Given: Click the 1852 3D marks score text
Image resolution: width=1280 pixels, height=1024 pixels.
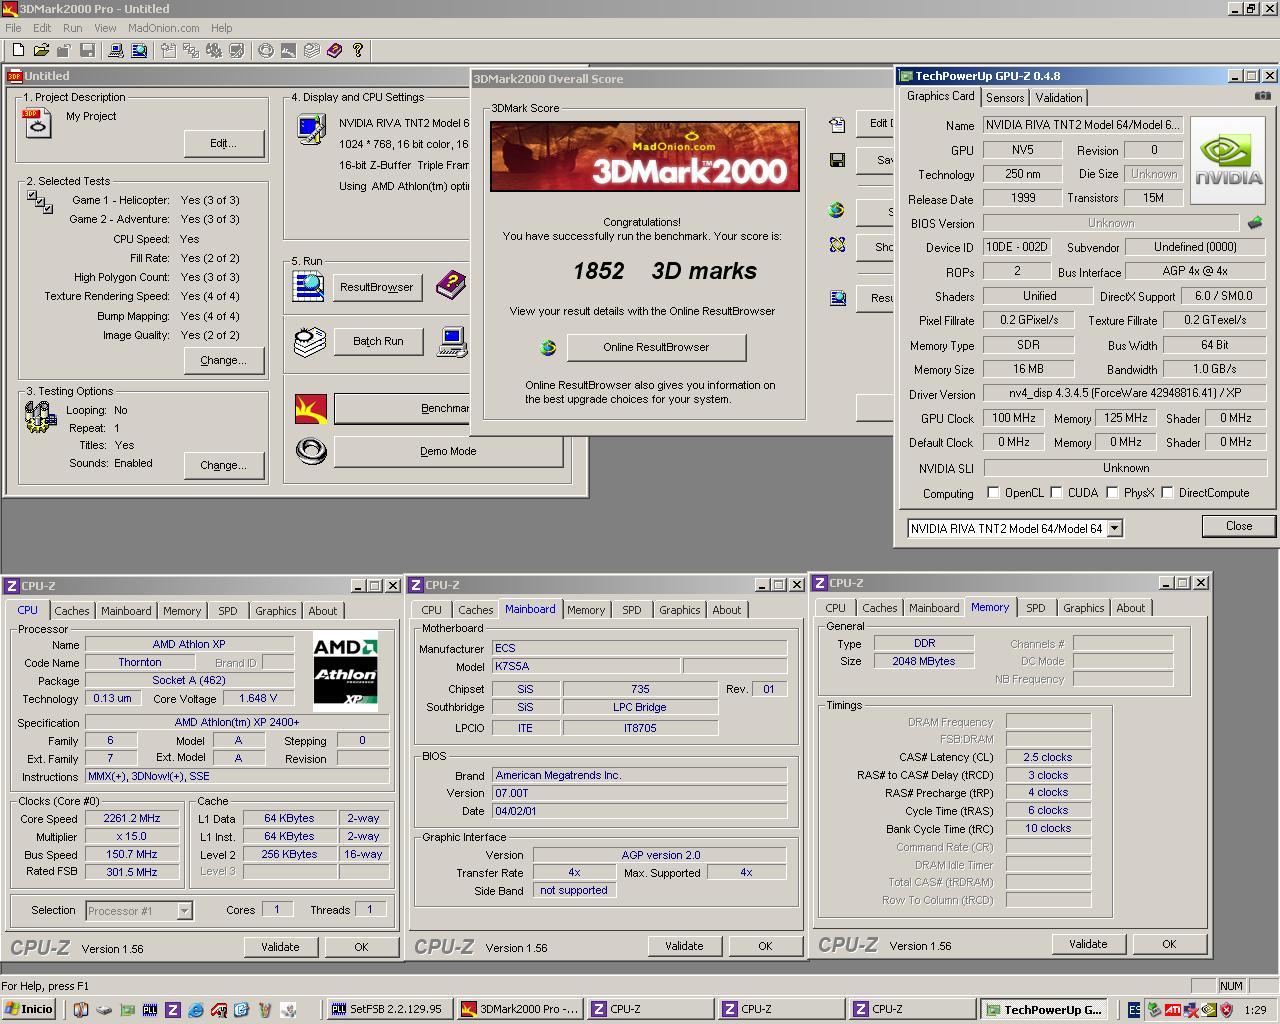Looking at the screenshot, I should click(x=665, y=271).
